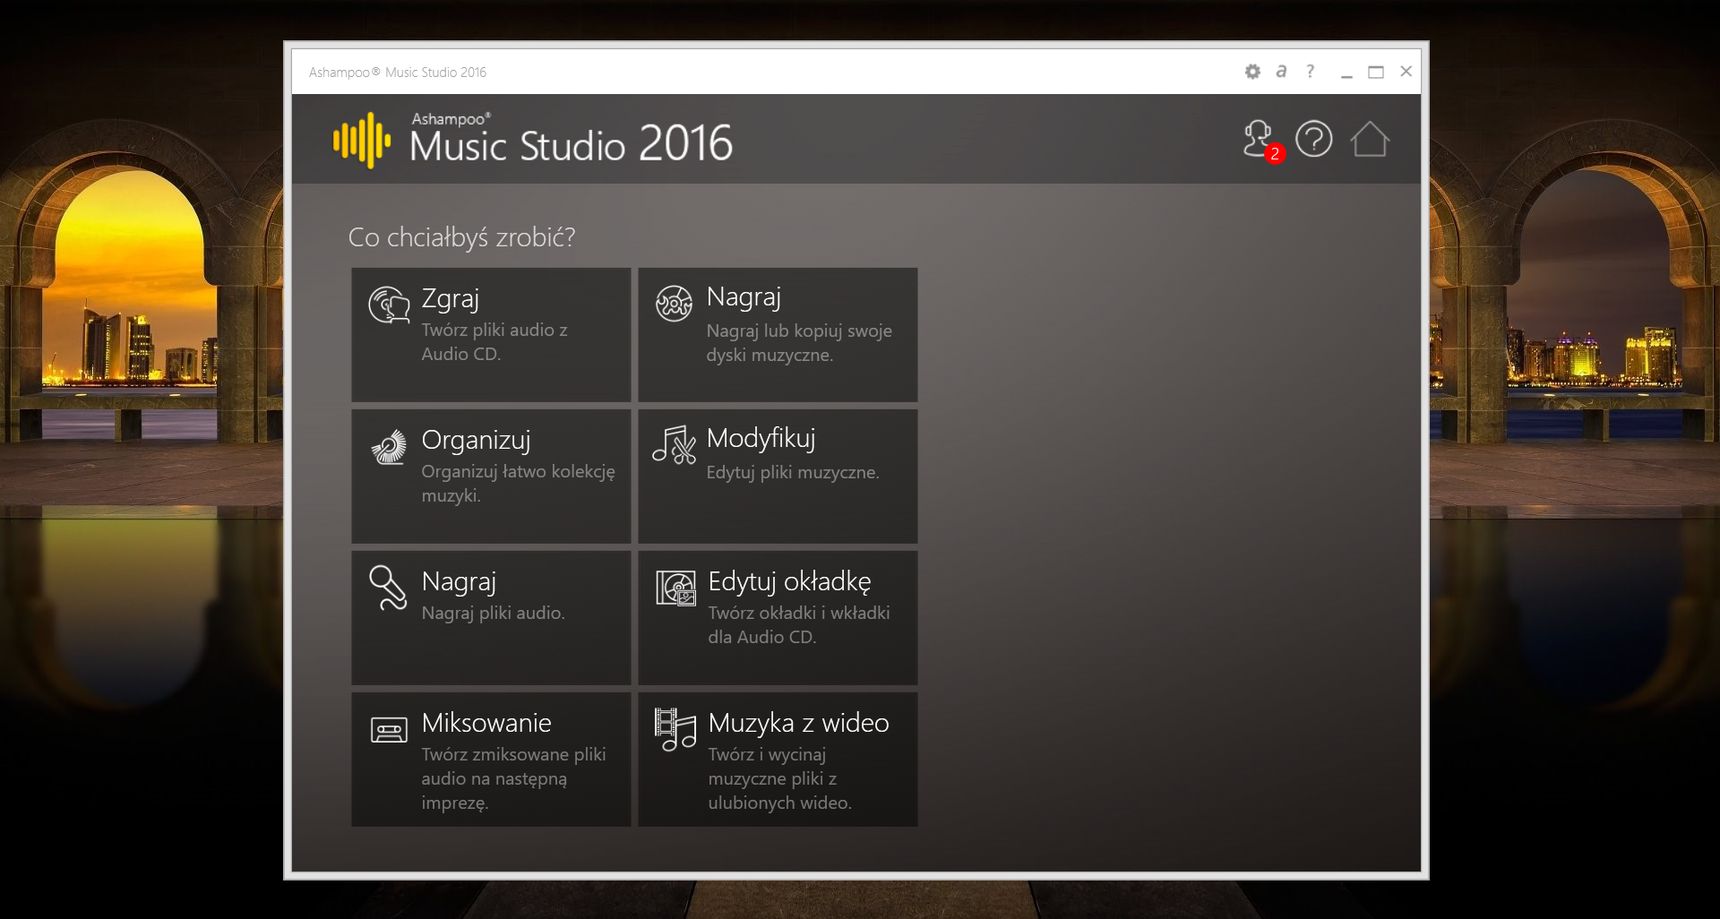
Task: Select the Edytuj okładkę tile title
Action: pyautogui.click(x=789, y=581)
